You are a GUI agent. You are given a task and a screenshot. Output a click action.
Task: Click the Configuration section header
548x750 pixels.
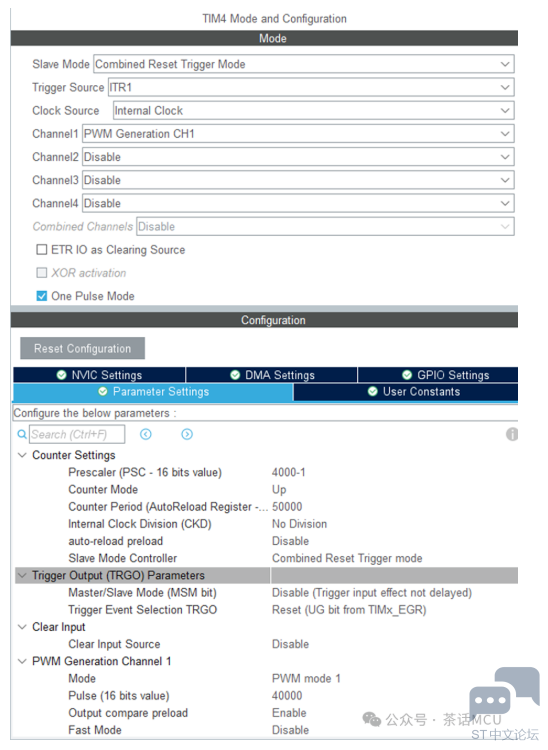pyautogui.click(x=264, y=320)
